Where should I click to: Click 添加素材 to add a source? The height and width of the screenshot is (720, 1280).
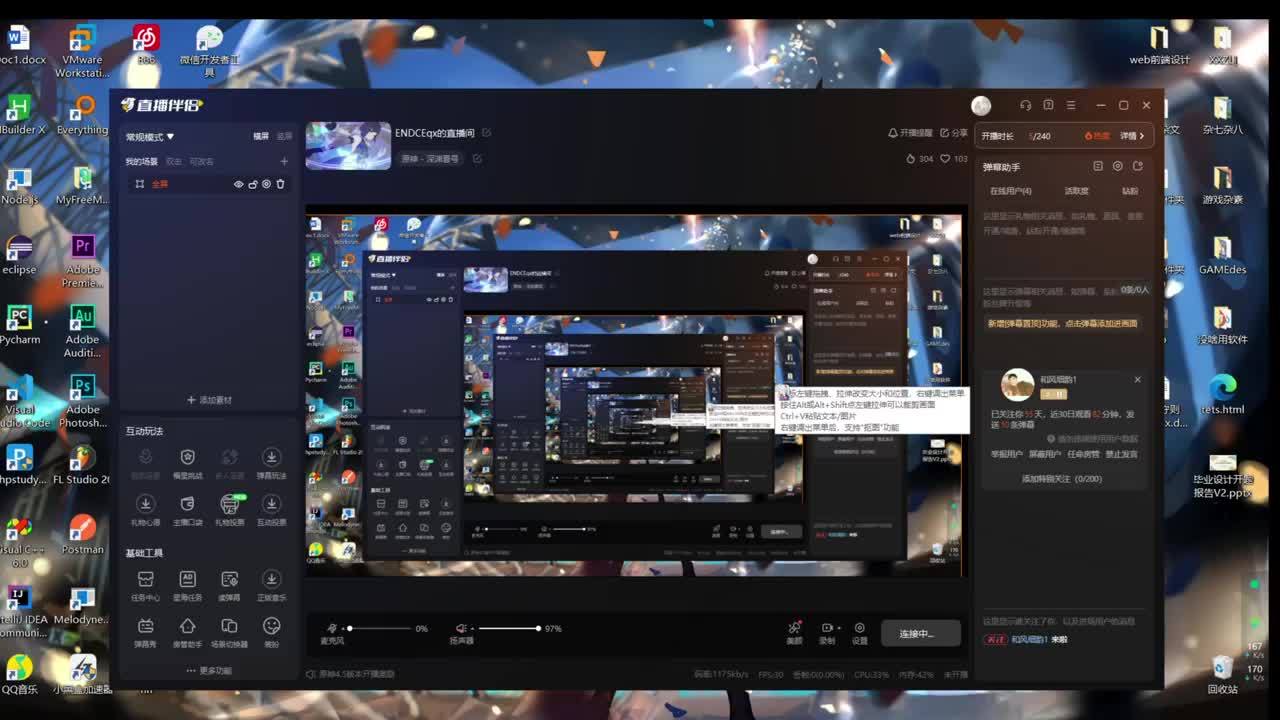pyautogui.click(x=210, y=400)
